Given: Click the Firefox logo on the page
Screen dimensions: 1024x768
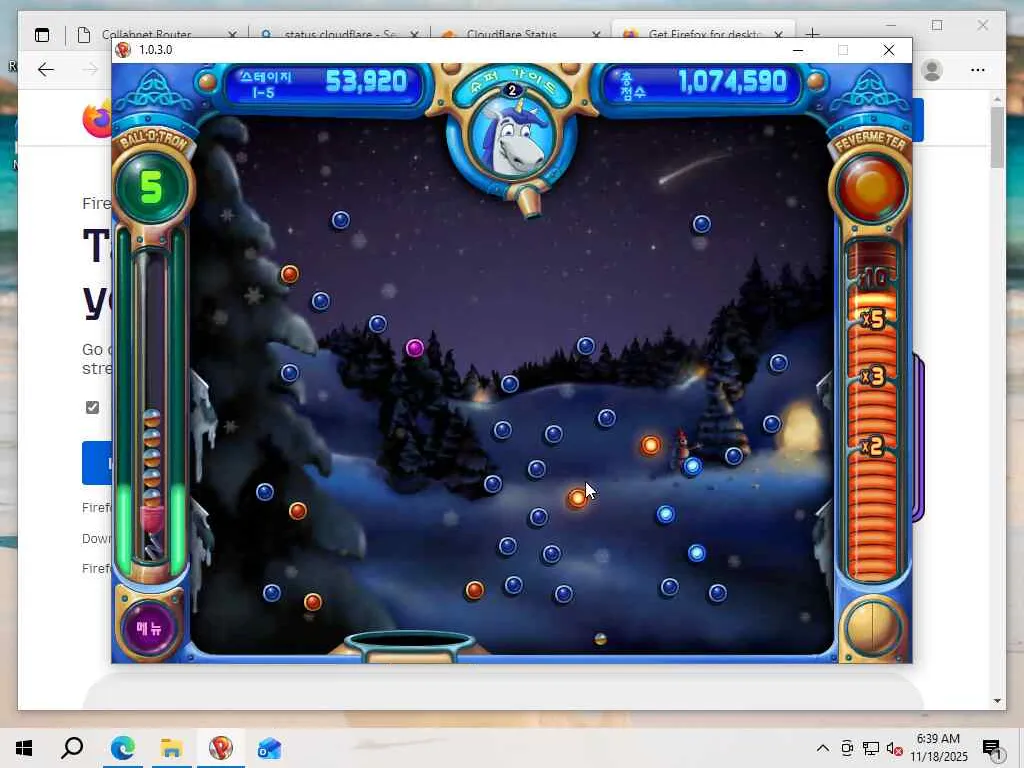Looking at the screenshot, I should [97, 119].
